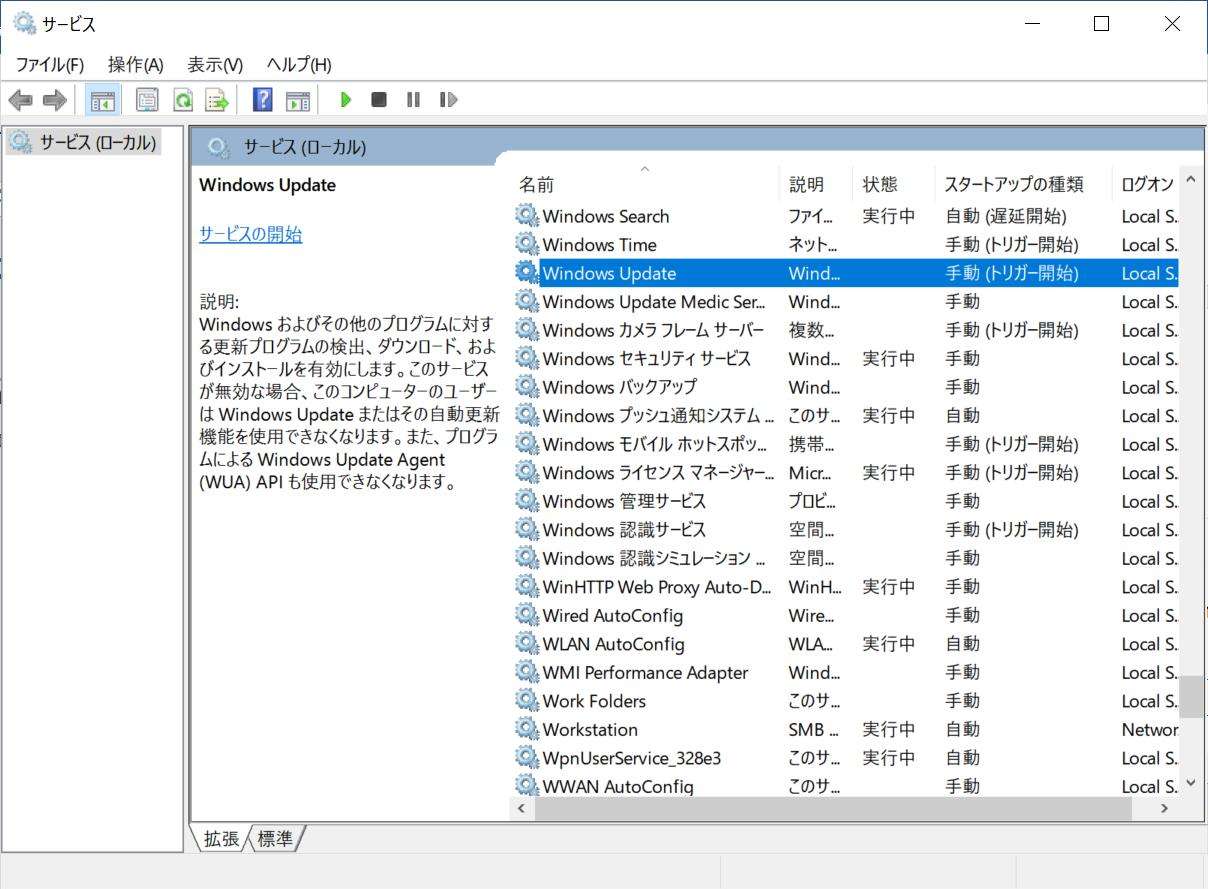
Task: Click 自動 (遅延開始) startup type cell
Action: 1006,216
